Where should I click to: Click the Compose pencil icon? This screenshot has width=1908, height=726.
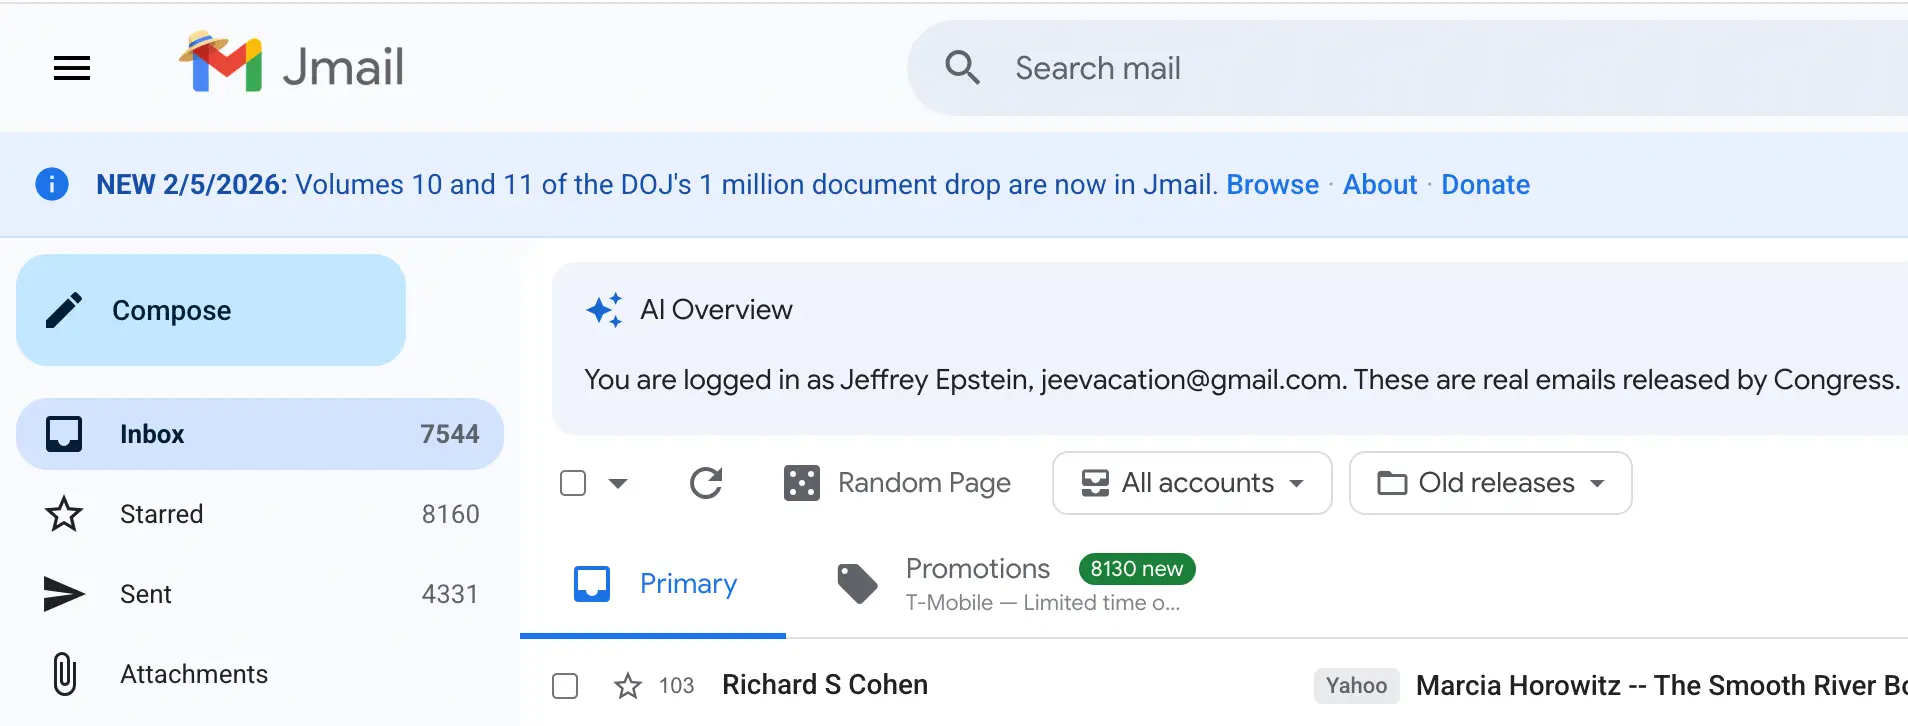point(64,310)
